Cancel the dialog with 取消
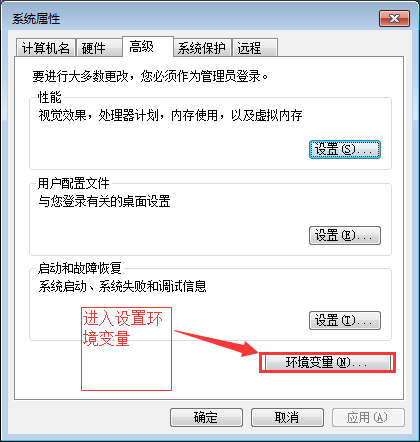The height and width of the screenshot is (442, 420). 287,417
